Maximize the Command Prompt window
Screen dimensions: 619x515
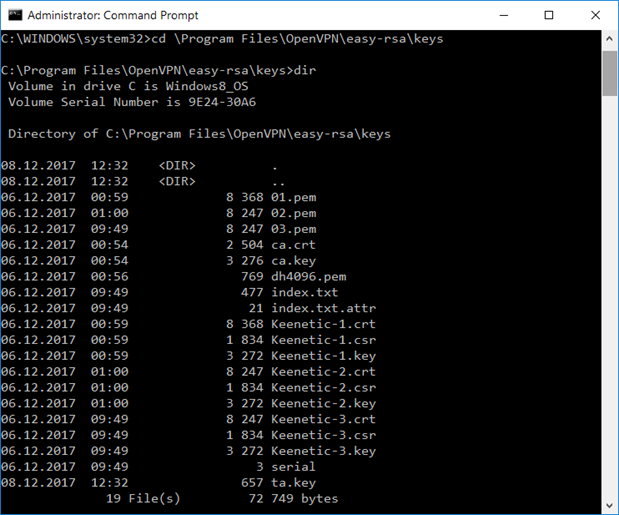(x=549, y=16)
